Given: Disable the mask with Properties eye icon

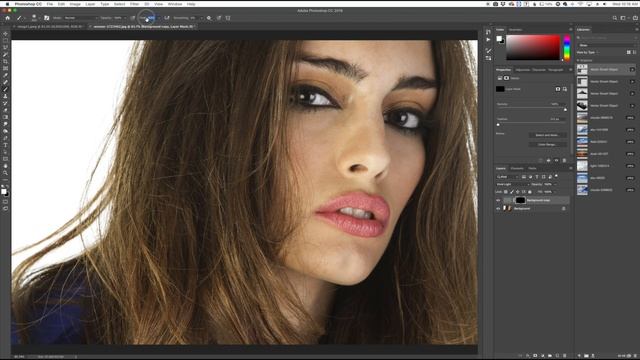Looking at the screenshot, I should 556,160.
